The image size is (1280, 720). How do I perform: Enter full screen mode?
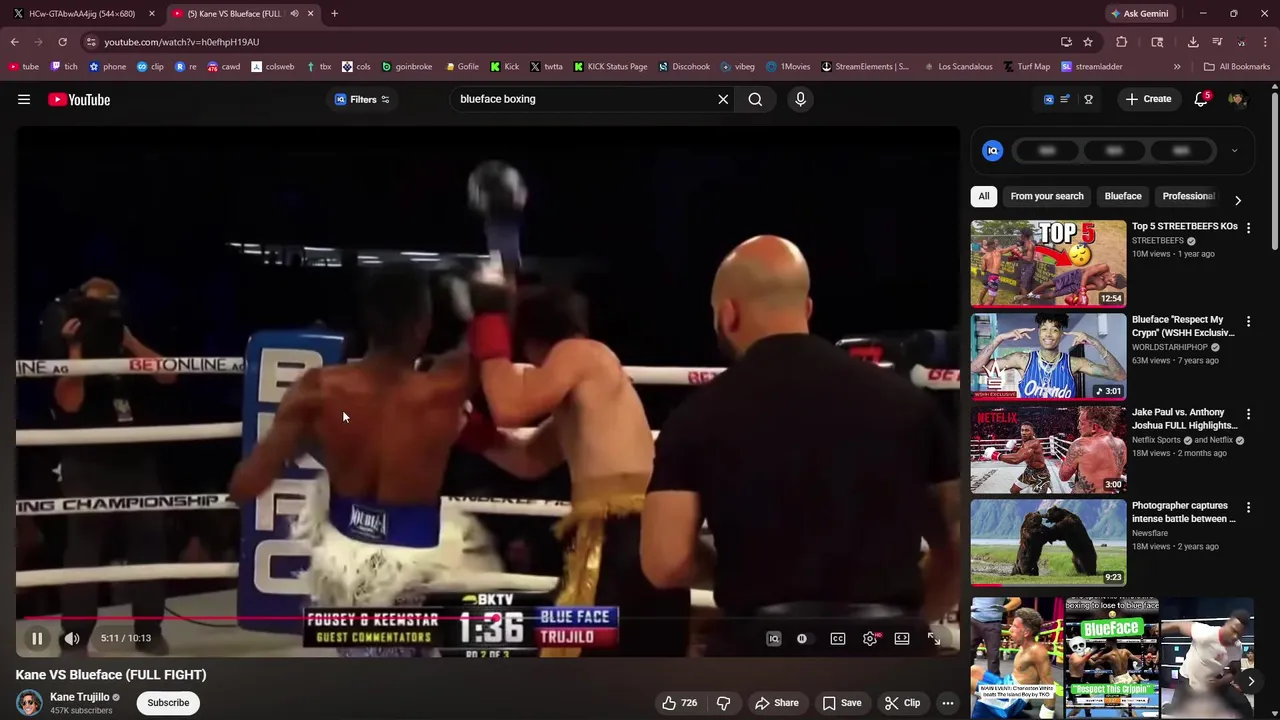tap(934, 639)
